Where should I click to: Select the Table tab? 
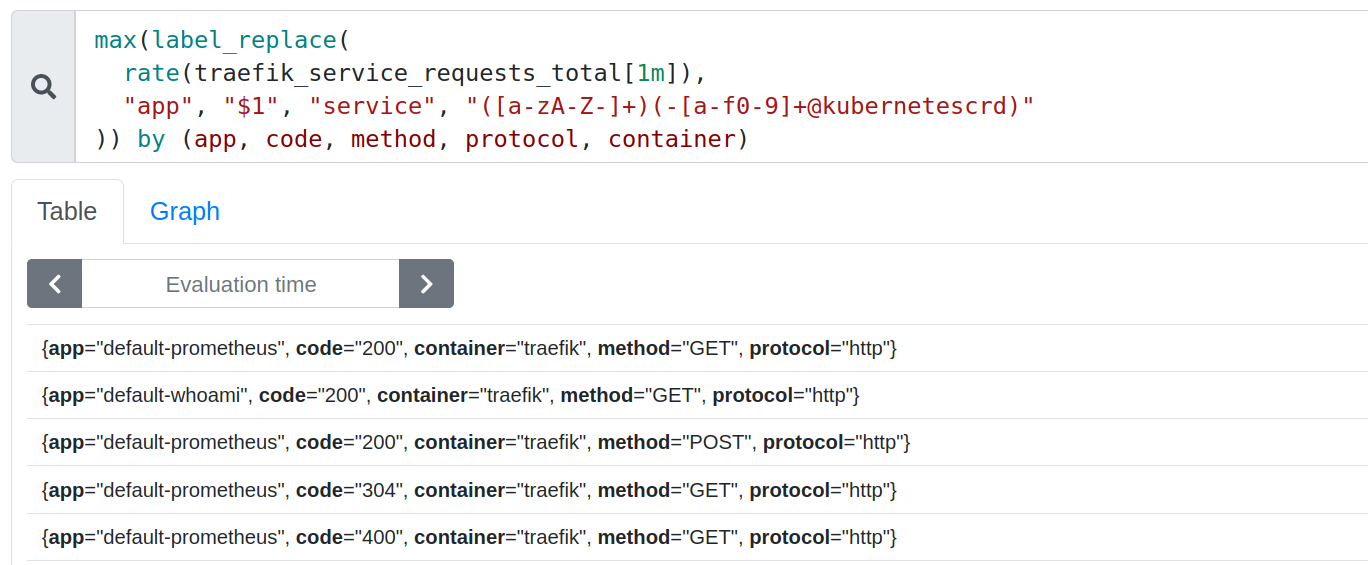(67, 212)
